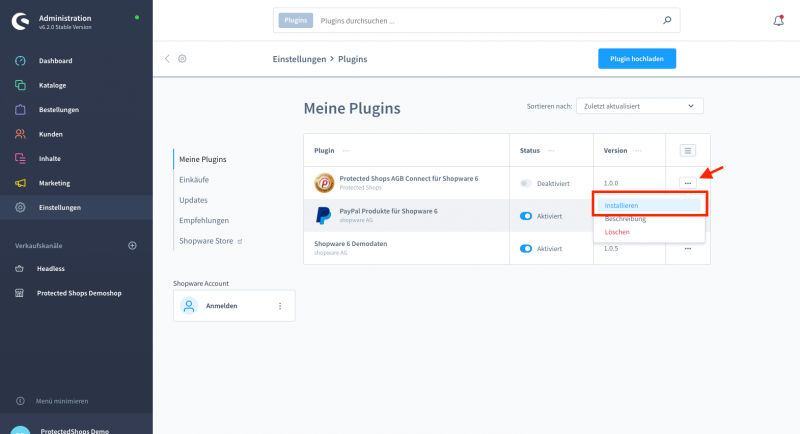Image resolution: width=800 pixels, height=434 pixels.
Task: Add a new Verkaufskanal with plus icon
Action: [132, 246]
